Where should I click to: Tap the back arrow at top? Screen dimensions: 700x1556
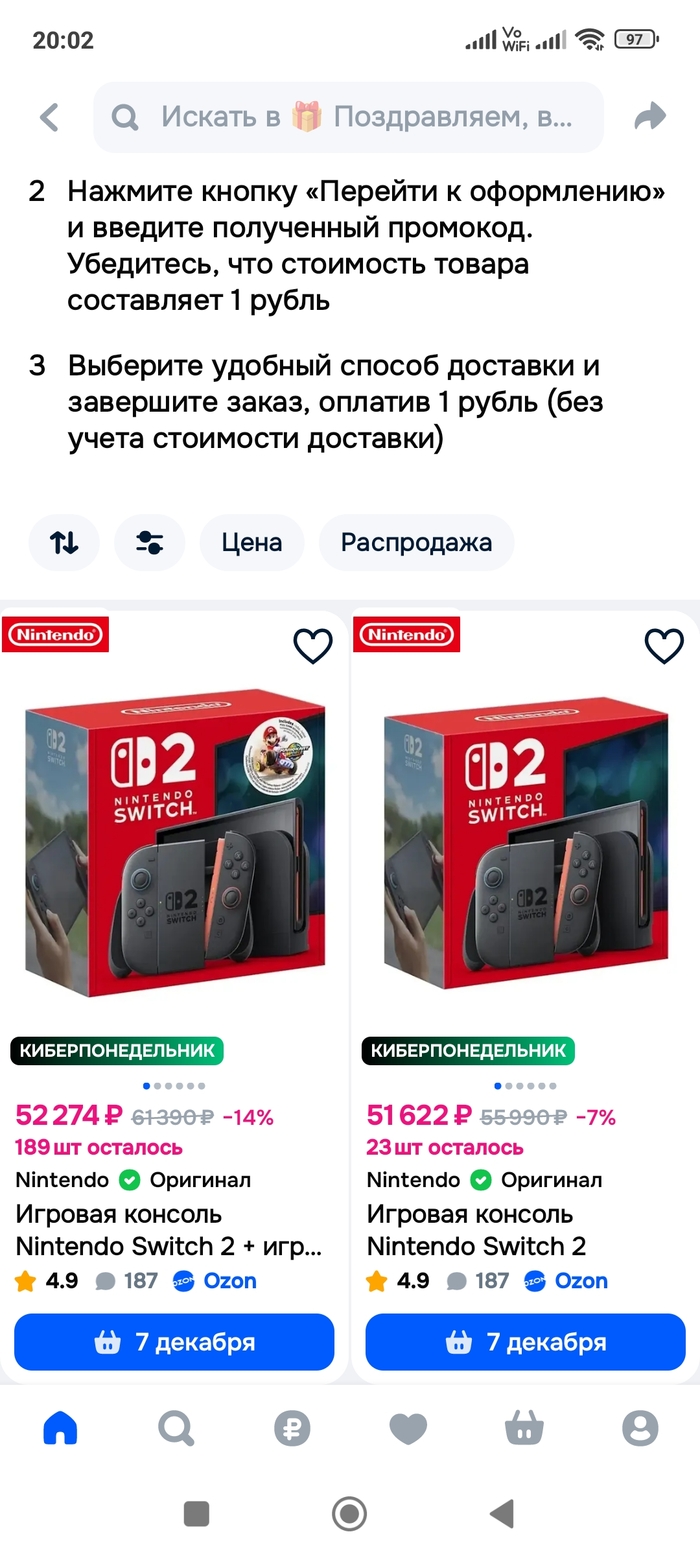click(x=49, y=117)
